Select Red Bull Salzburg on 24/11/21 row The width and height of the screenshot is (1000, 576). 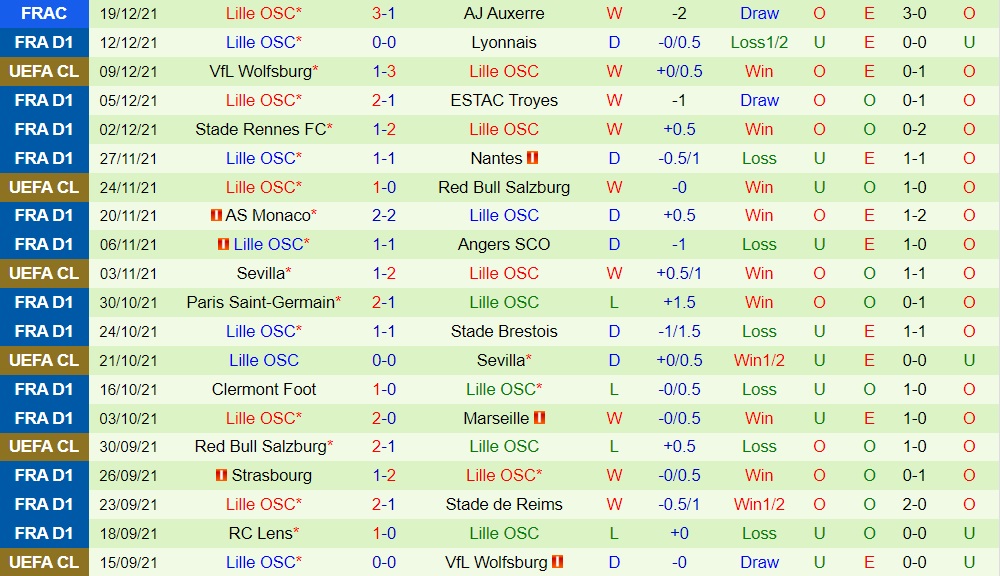504,187
